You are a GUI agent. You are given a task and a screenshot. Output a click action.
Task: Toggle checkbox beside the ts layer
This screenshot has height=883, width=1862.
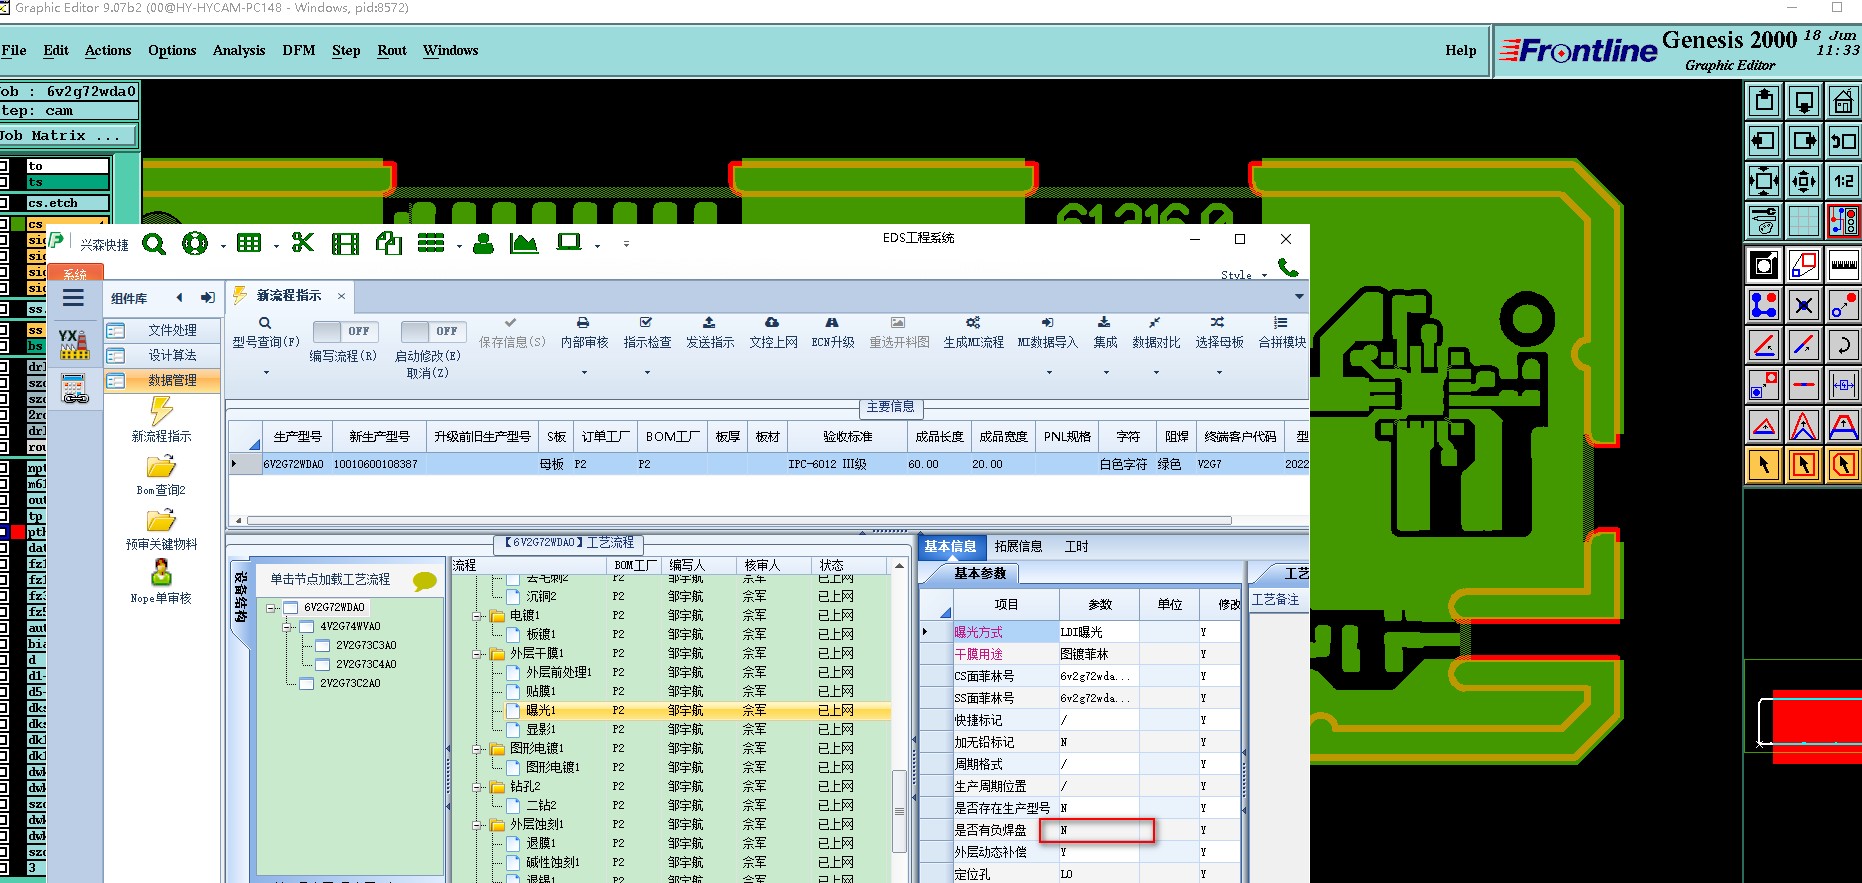4,182
